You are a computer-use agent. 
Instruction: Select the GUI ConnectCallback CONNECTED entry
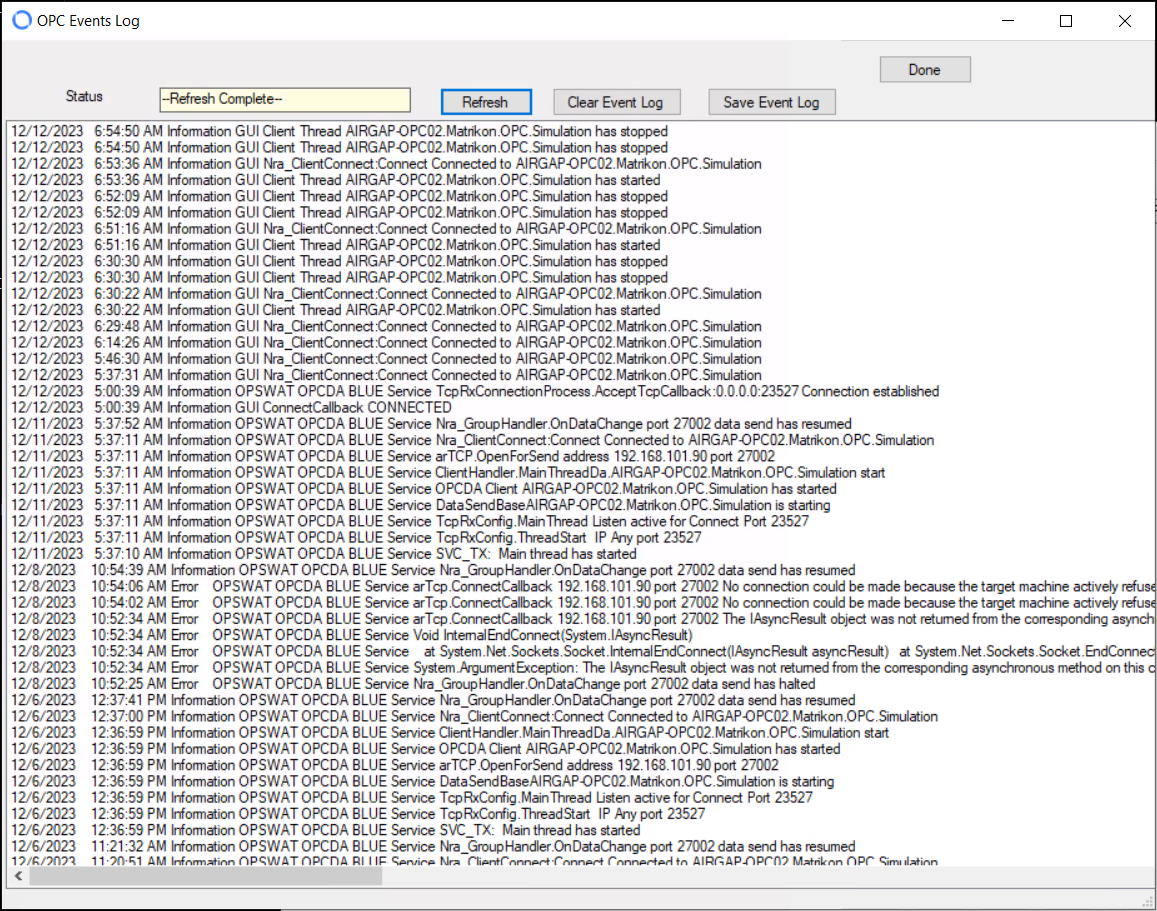(232, 407)
